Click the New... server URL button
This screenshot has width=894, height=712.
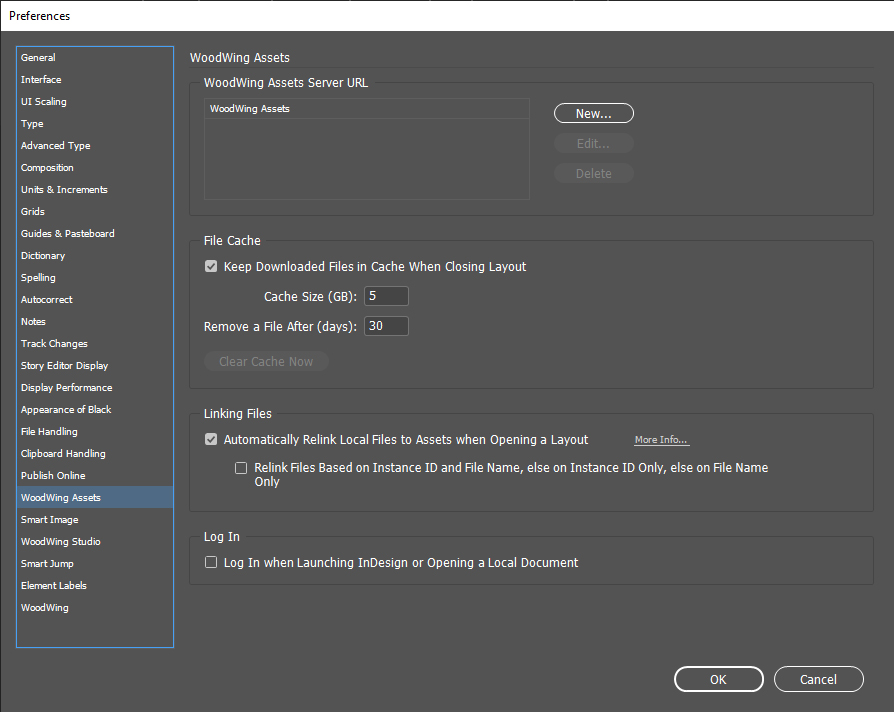click(x=593, y=114)
